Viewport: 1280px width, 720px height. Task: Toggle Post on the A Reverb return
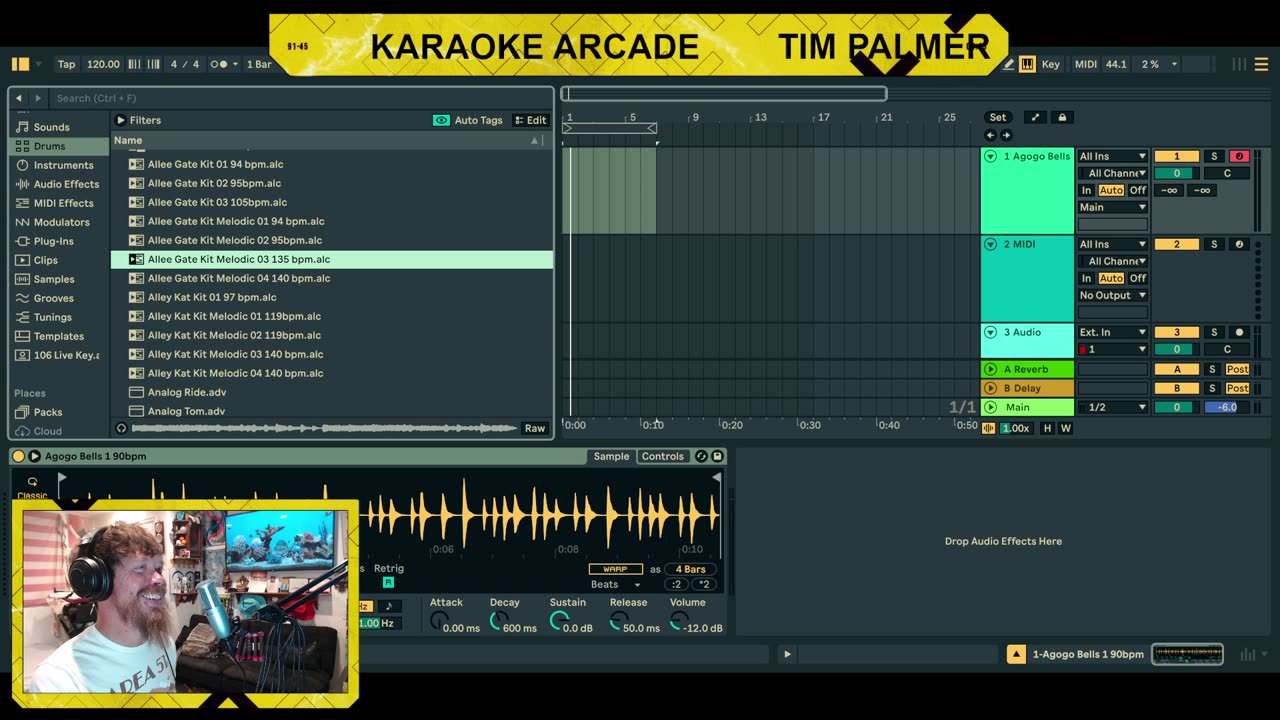(1238, 369)
